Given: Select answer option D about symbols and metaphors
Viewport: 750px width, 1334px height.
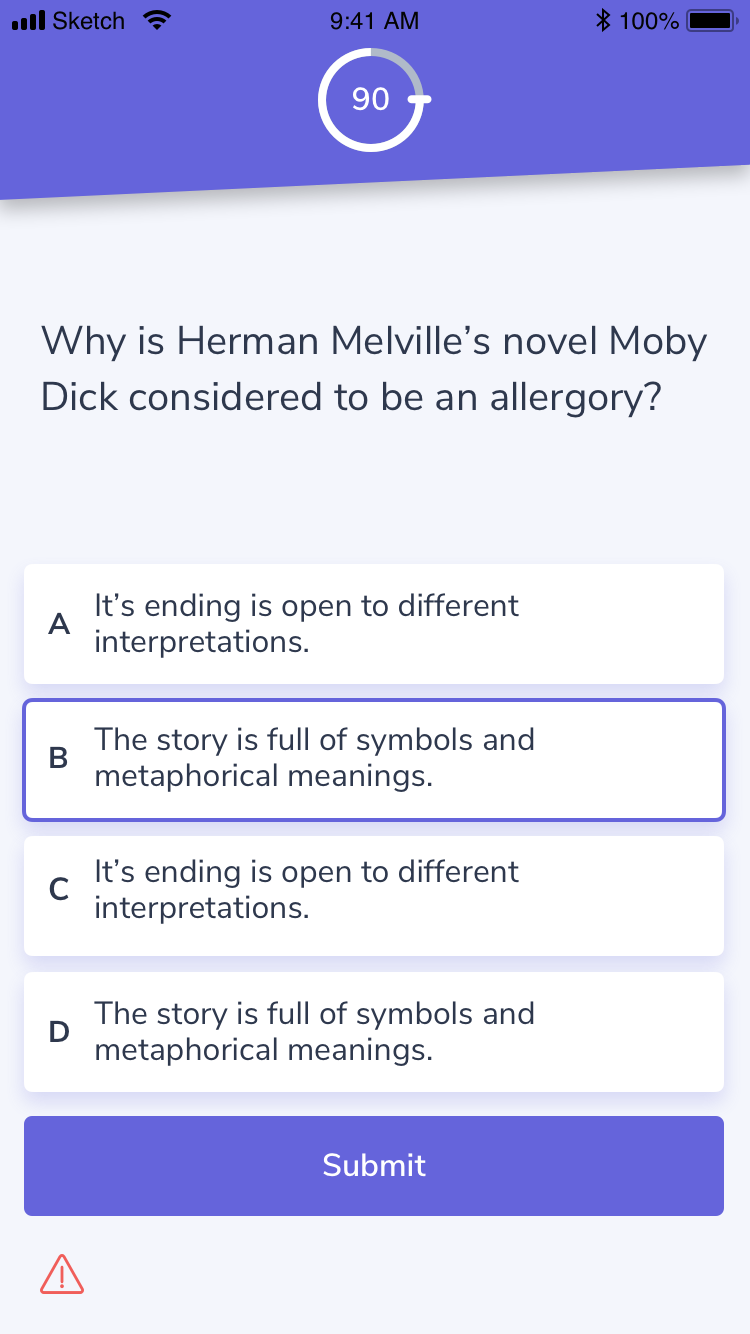Looking at the screenshot, I should (373, 1031).
